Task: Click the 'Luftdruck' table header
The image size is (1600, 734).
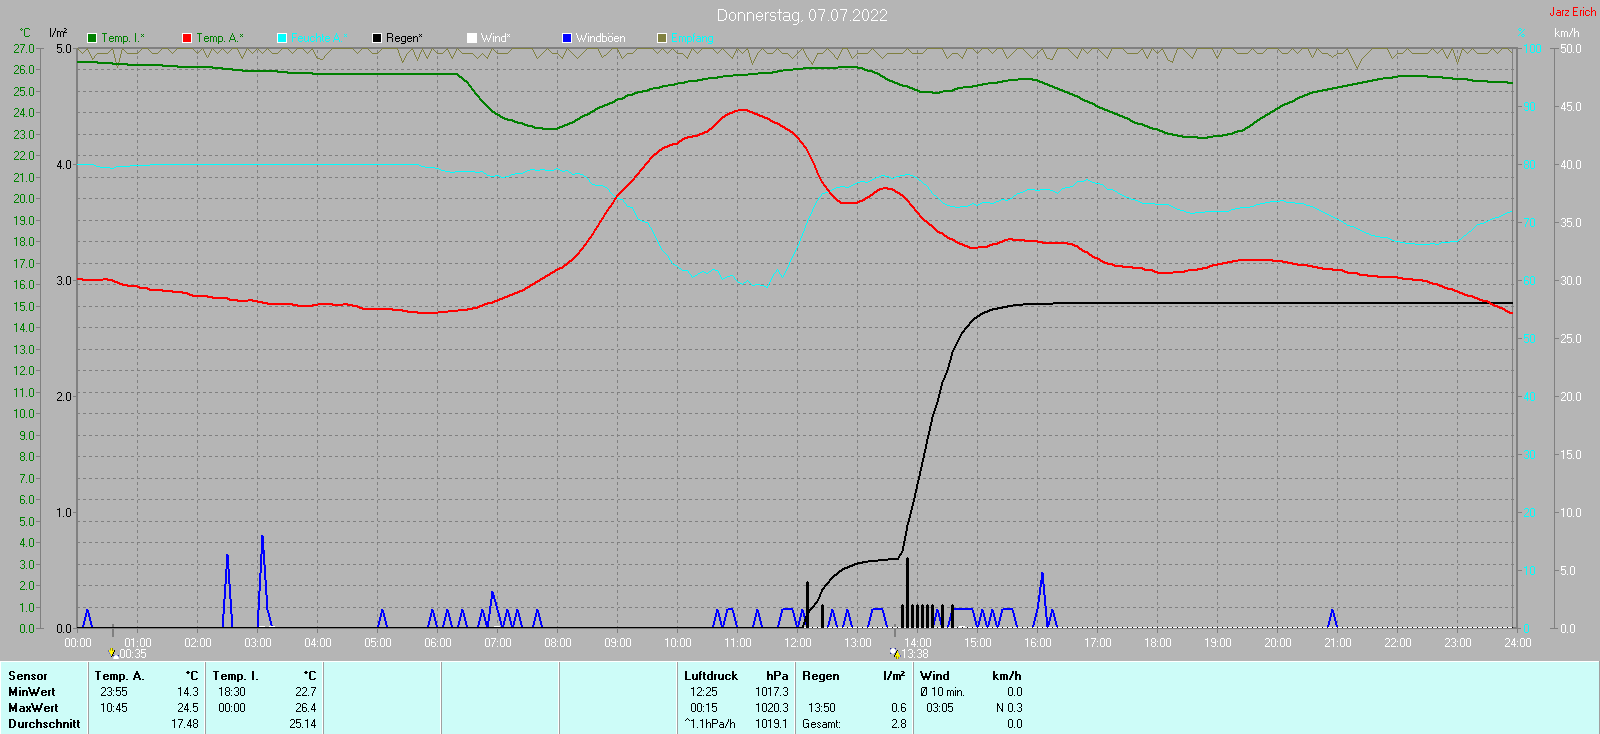Action: (x=711, y=676)
